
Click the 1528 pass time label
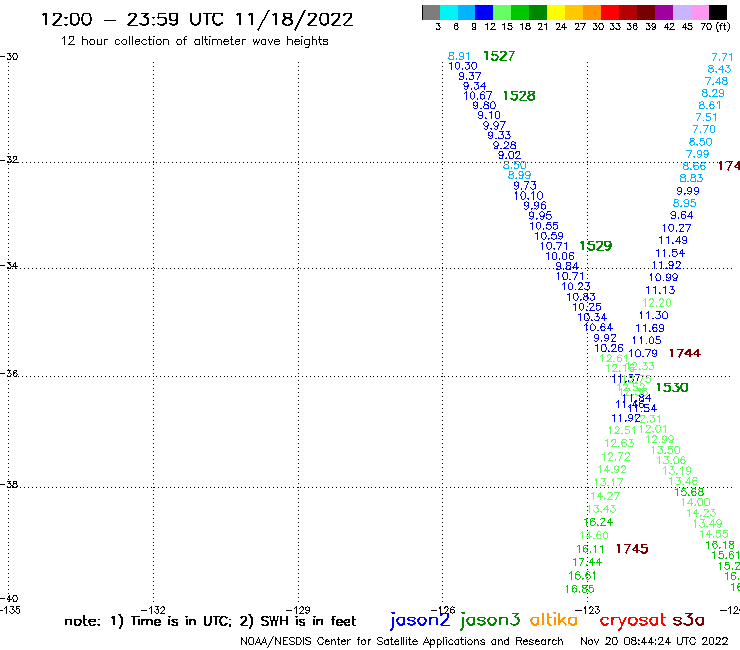click(x=519, y=96)
